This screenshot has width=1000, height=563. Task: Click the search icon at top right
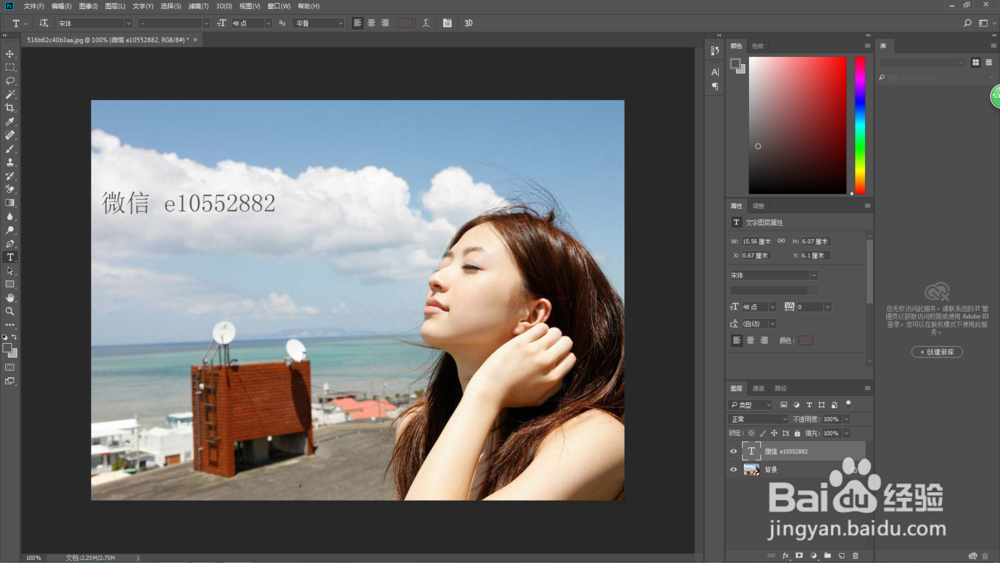967,23
